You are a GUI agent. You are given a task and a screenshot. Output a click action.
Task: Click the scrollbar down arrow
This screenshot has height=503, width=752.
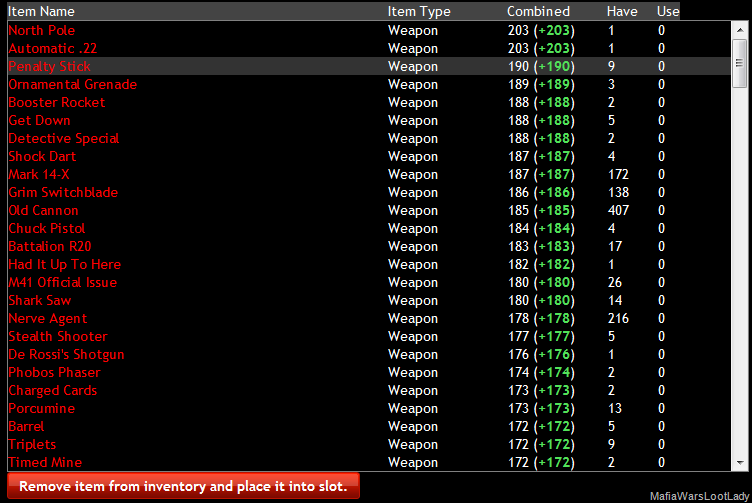[740, 462]
